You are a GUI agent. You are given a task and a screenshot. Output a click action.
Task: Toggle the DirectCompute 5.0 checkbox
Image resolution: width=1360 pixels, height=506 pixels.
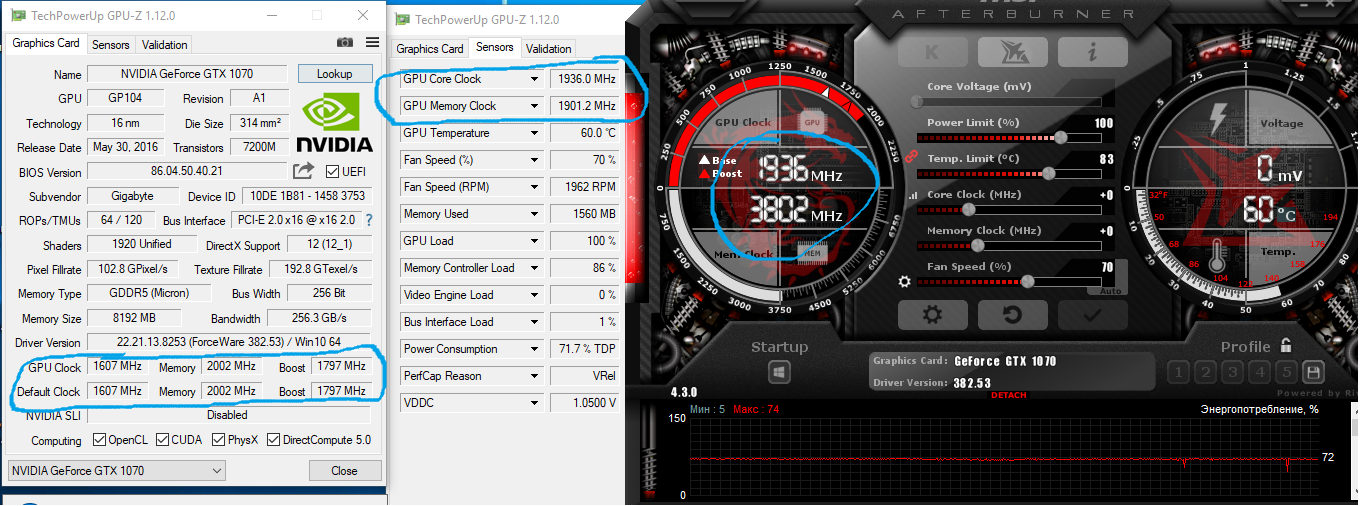(x=274, y=440)
